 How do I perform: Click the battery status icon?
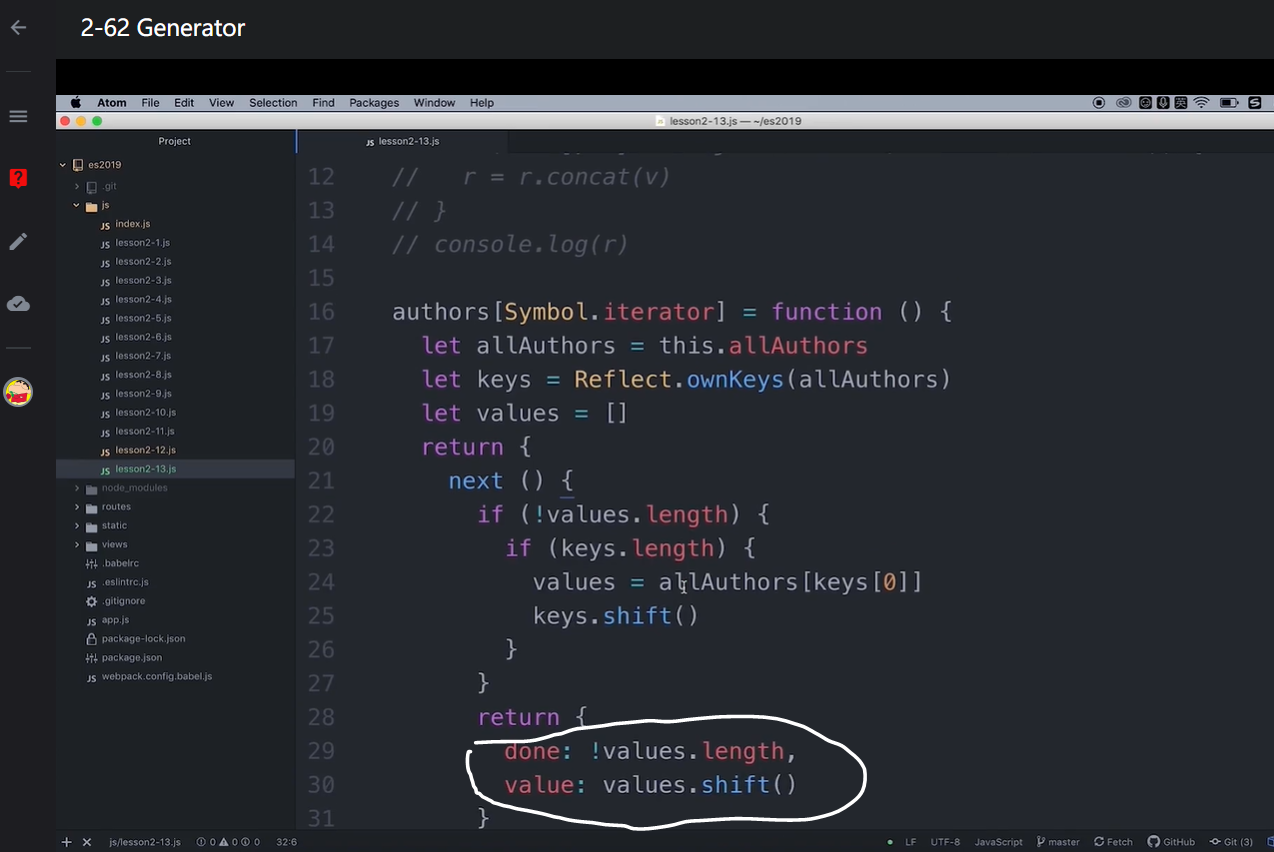point(1229,102)
